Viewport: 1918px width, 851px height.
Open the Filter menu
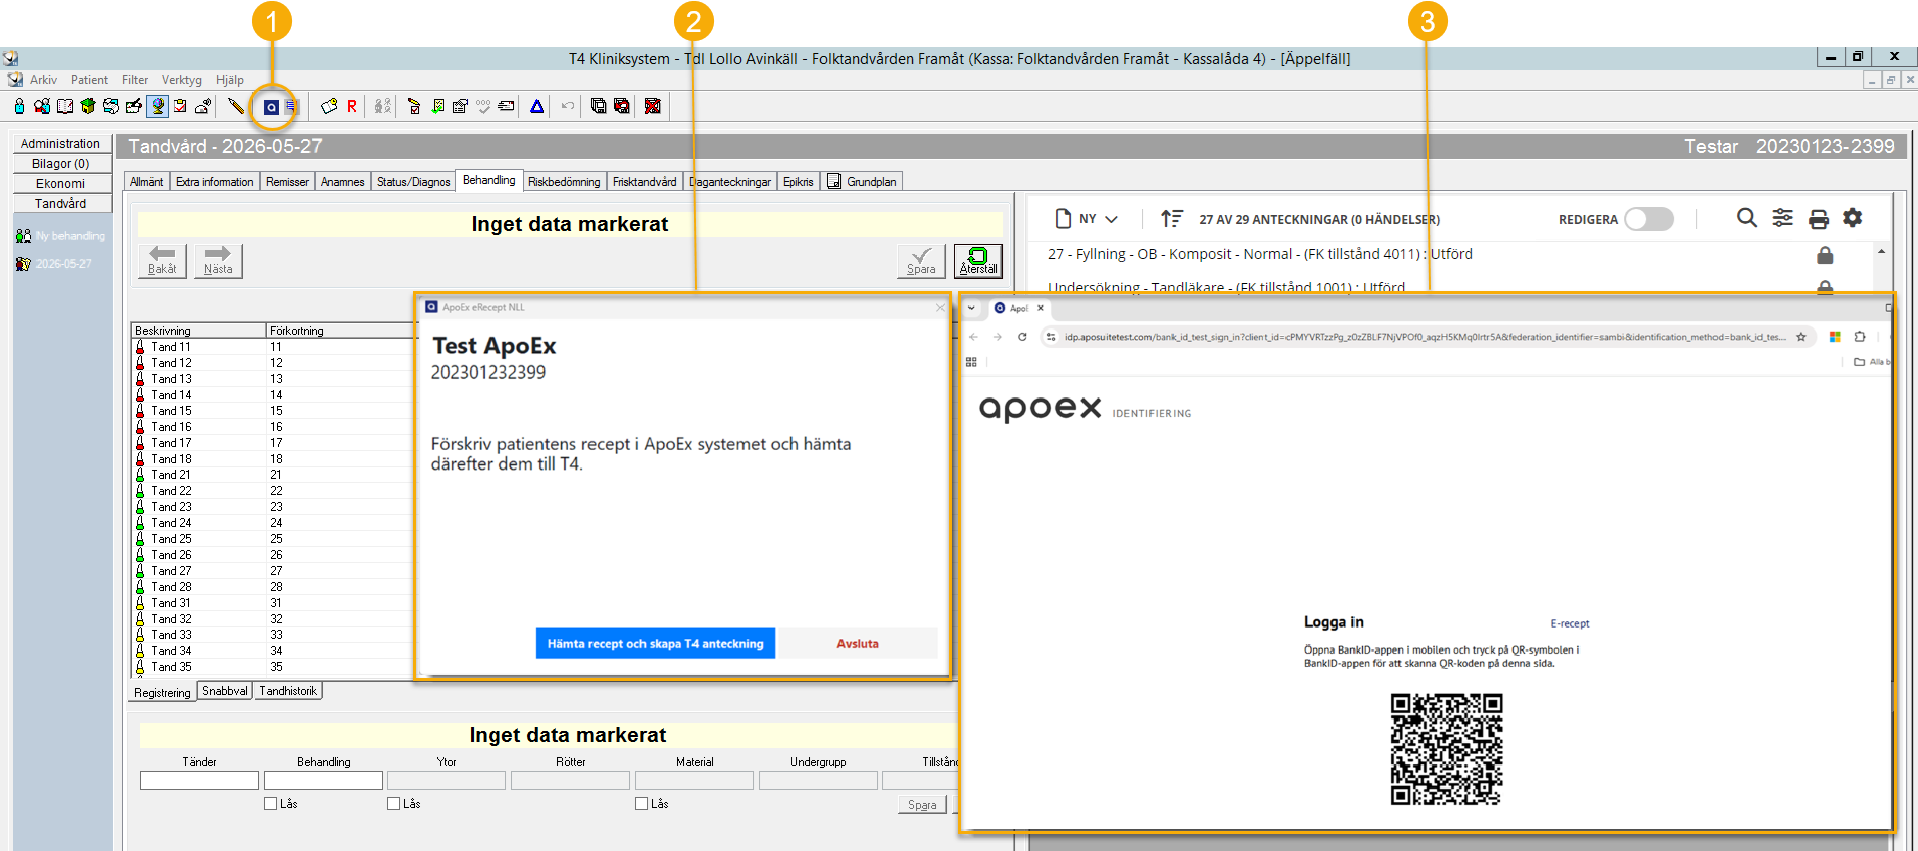[x=135, y=80]
